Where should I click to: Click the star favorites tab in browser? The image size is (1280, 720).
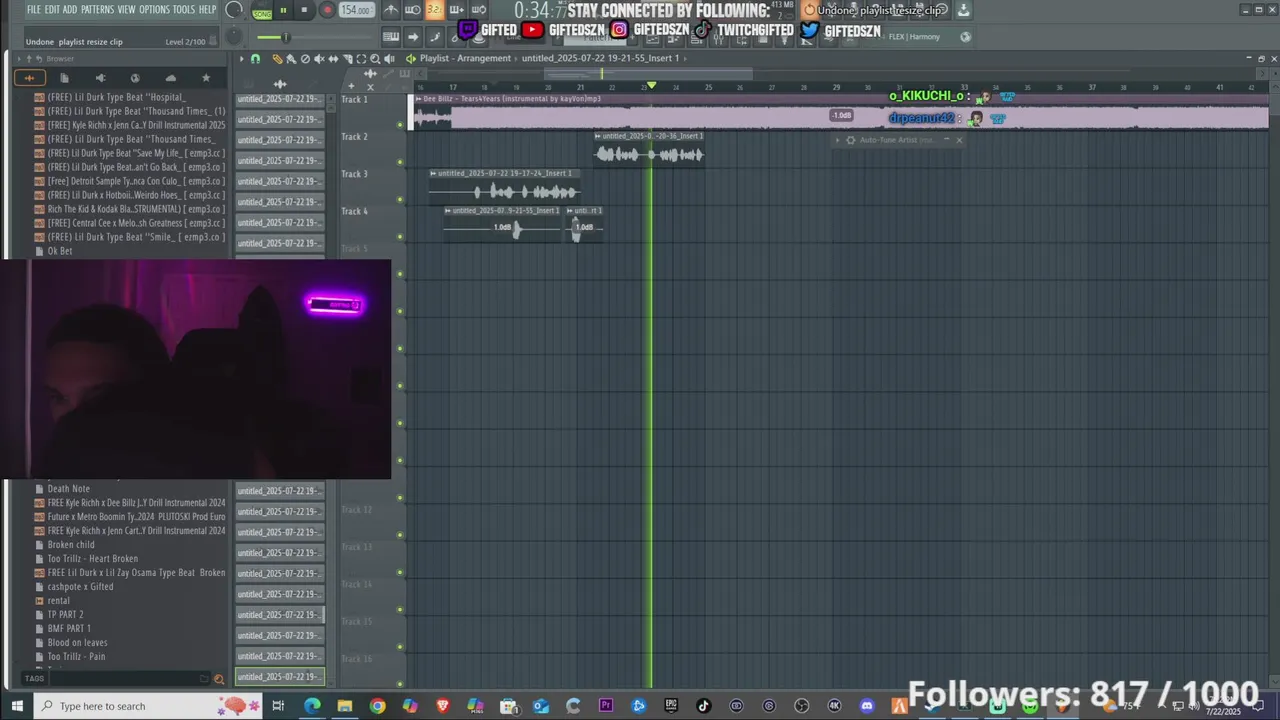(x=206, y=78)
